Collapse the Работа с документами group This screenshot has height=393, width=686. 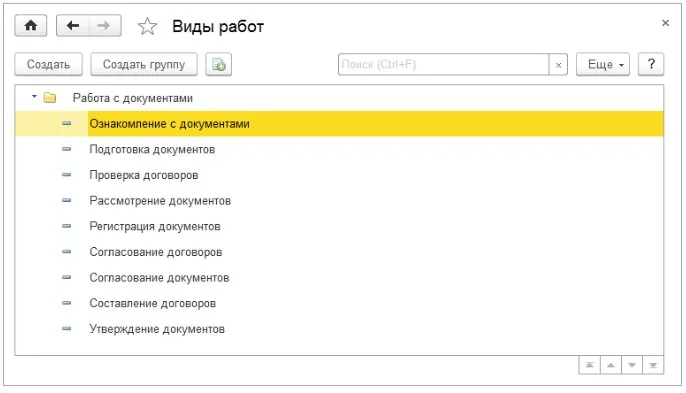34,96
